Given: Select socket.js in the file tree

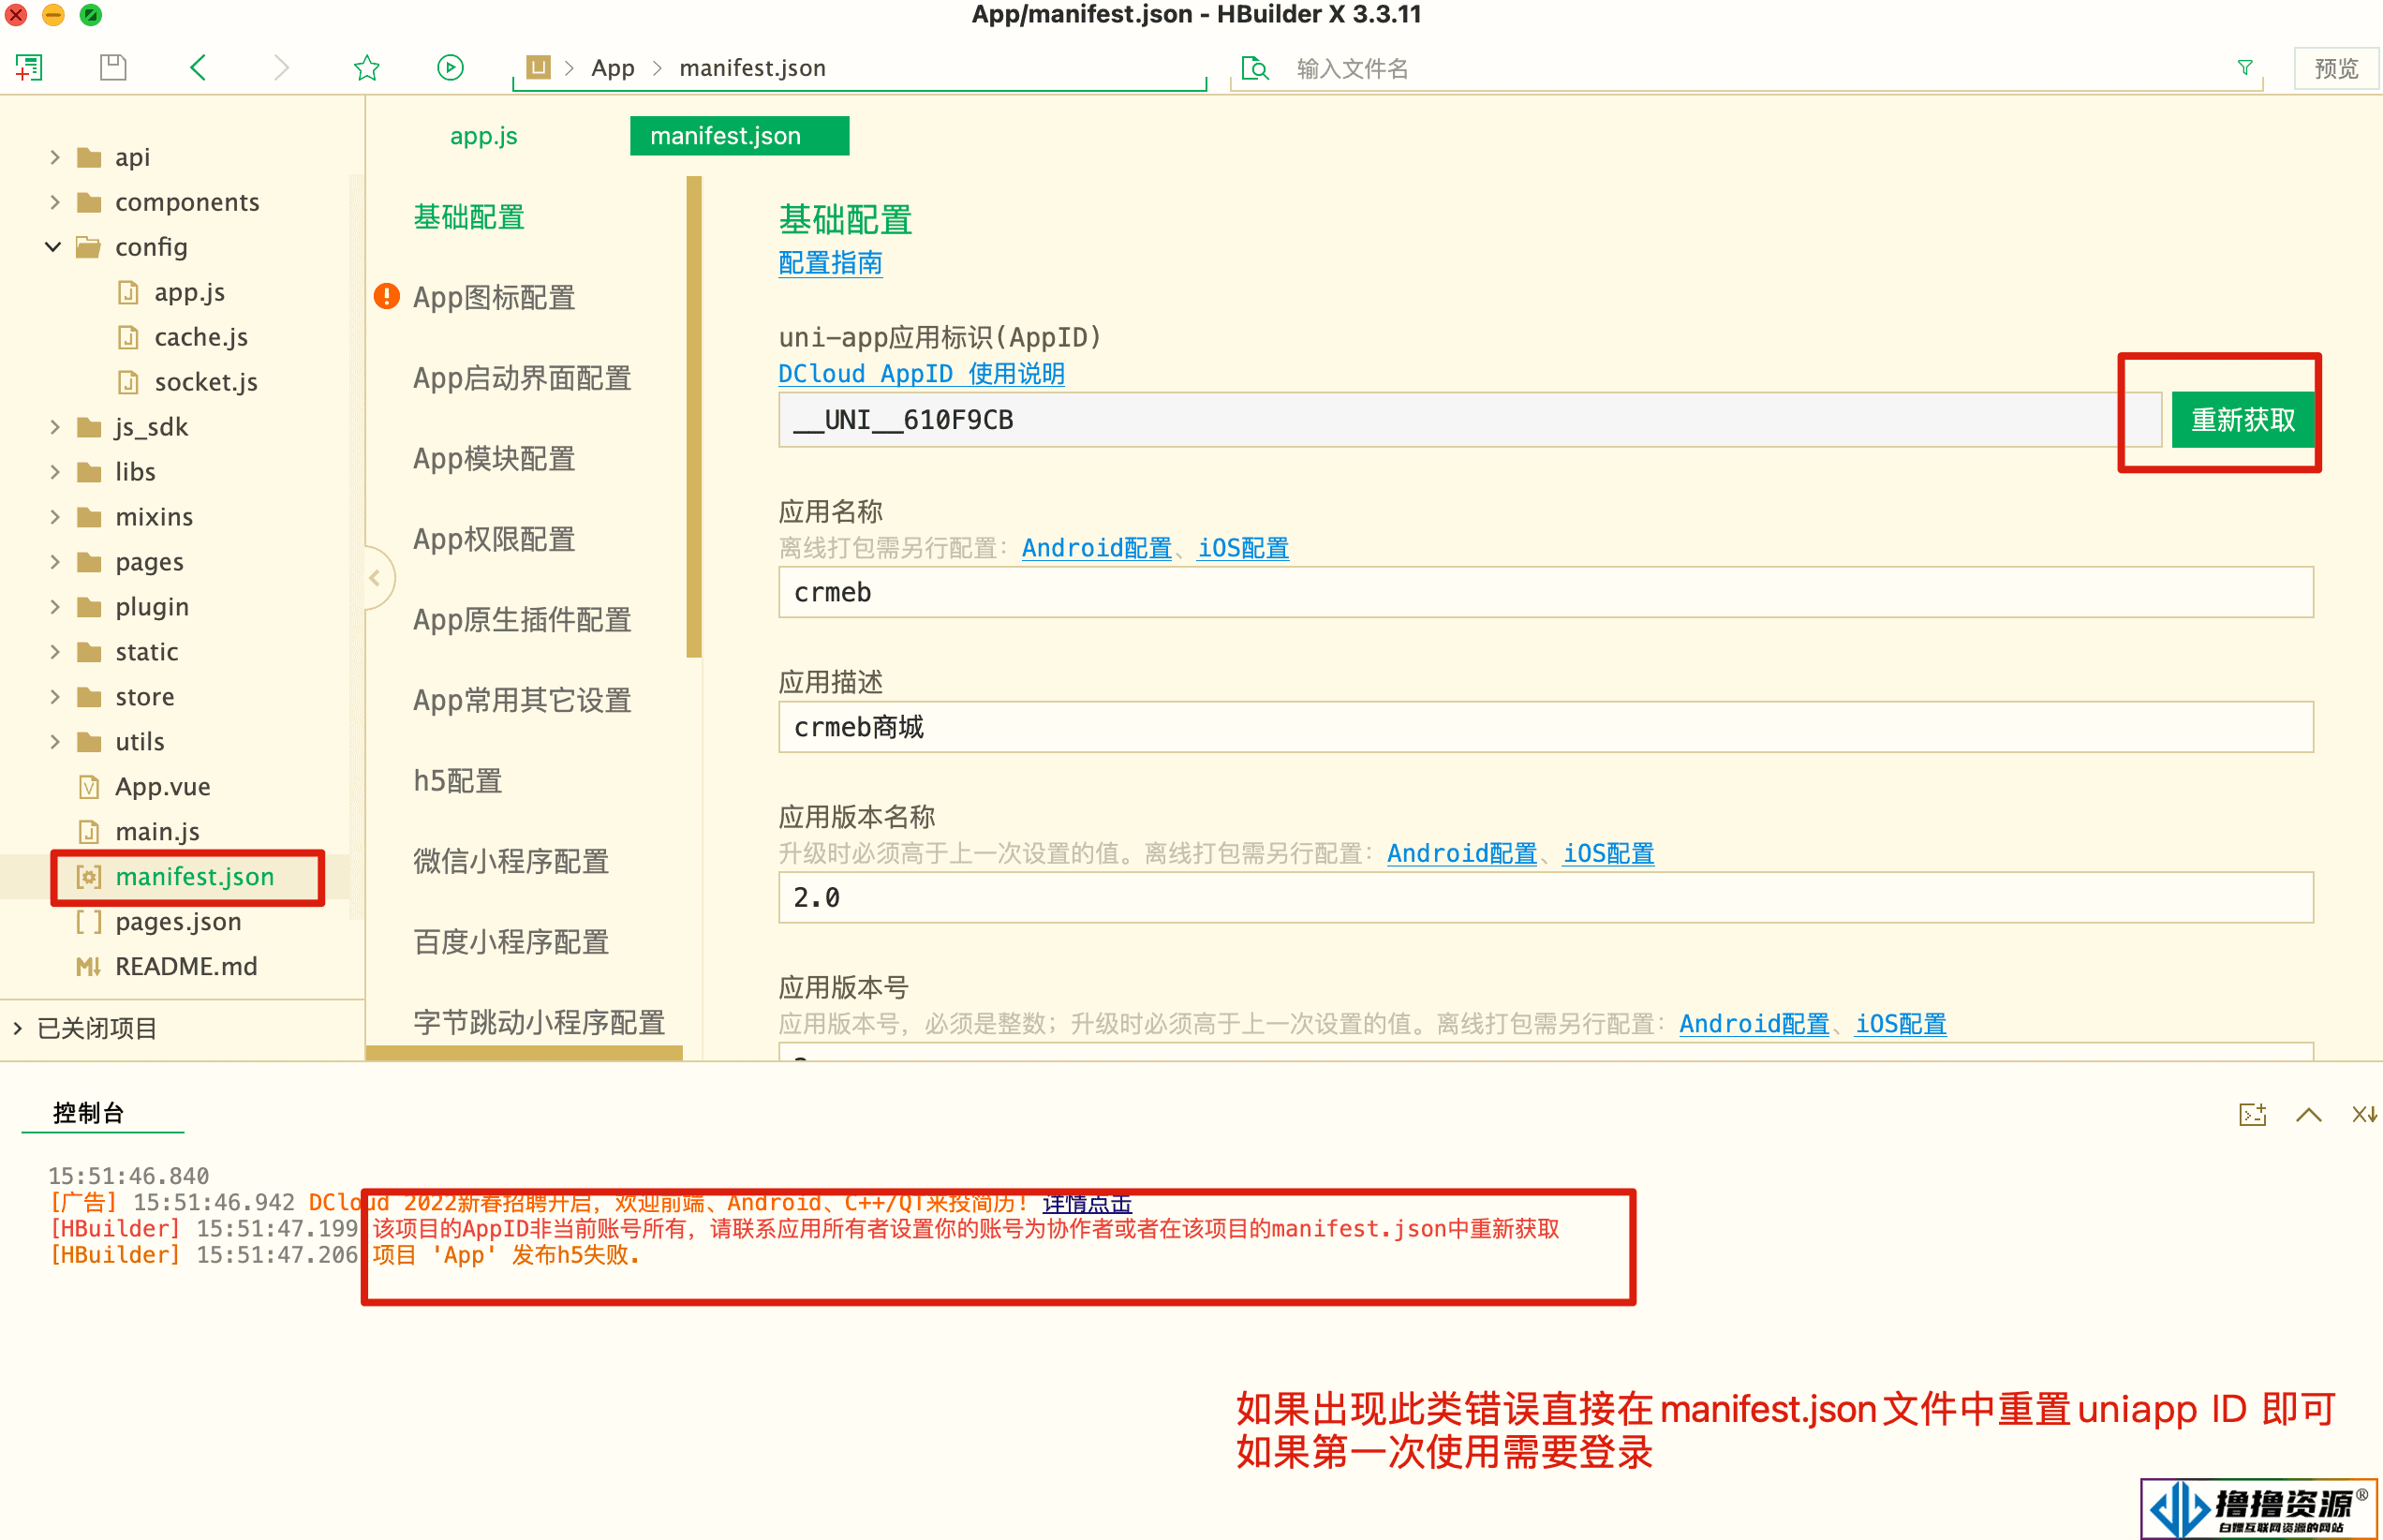Looking at the screenshot, I should click(206, 382).
